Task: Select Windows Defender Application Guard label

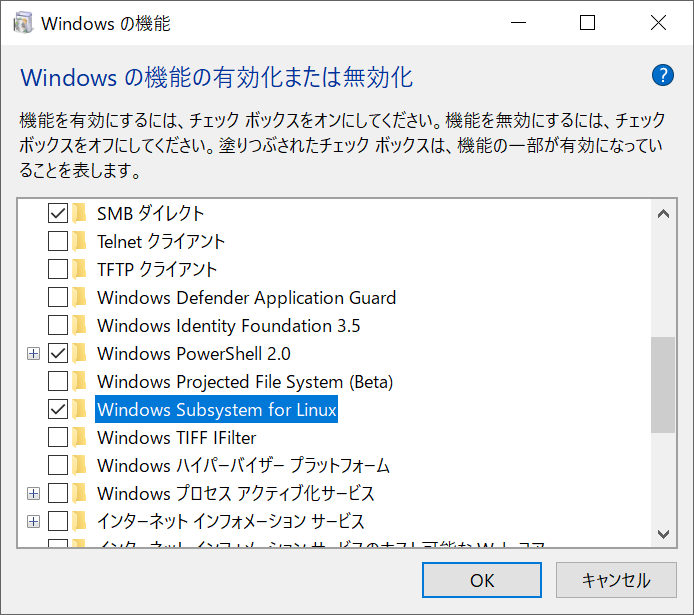Action: click(x=247, y=297)
